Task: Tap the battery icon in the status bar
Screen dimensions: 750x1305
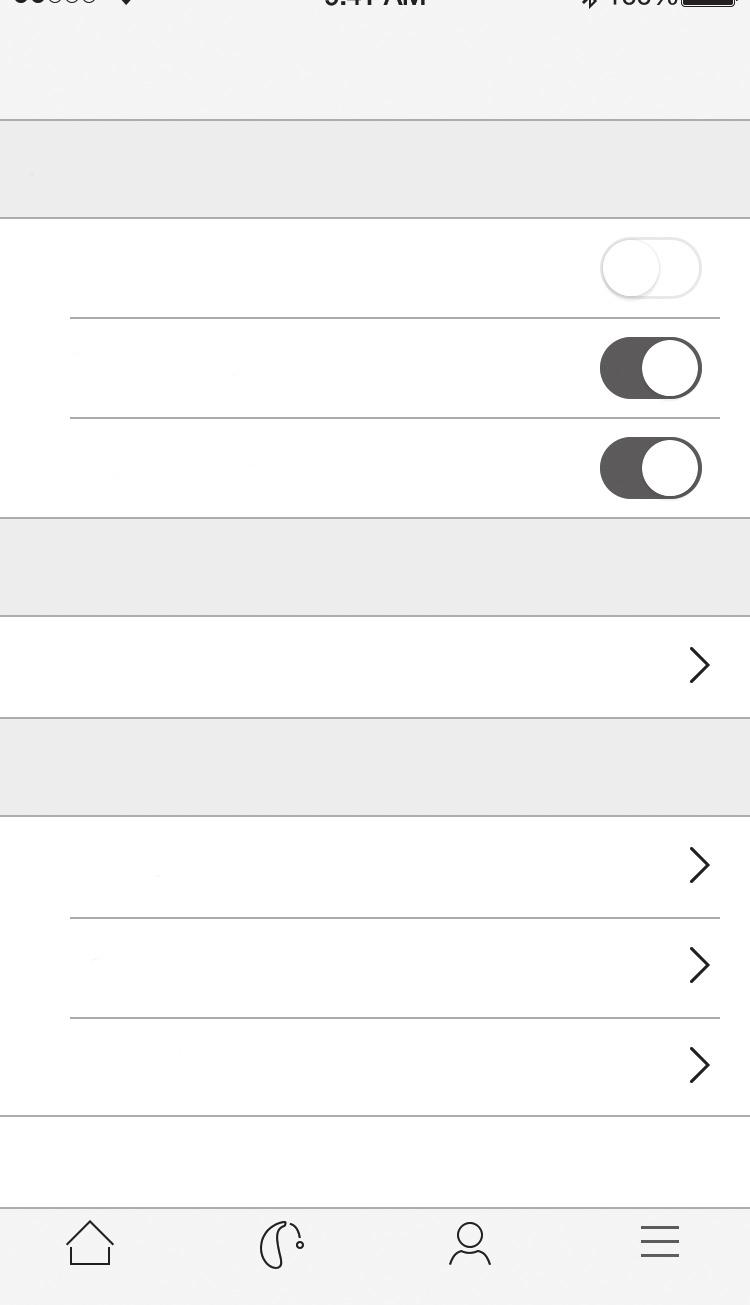Action: (x=708, y=3)
